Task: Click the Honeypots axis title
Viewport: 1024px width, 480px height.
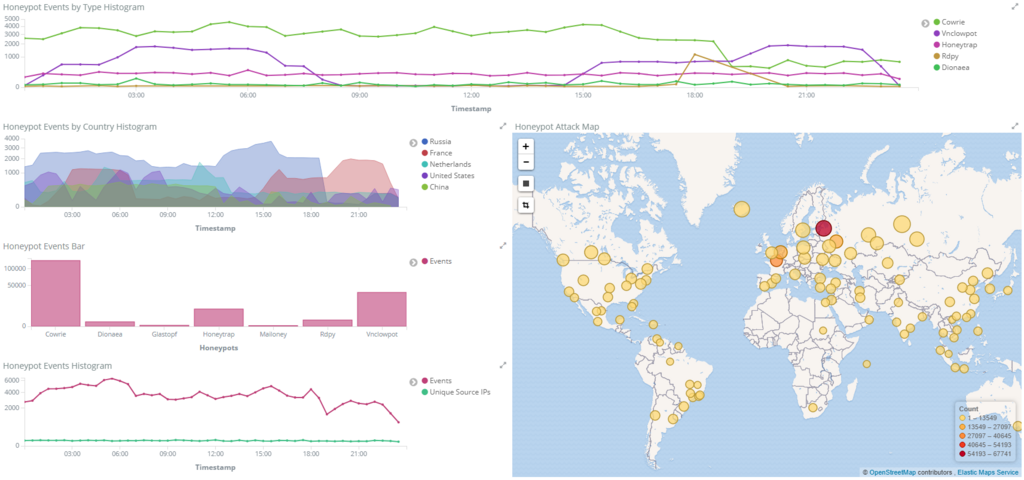Action: (219, 348)
